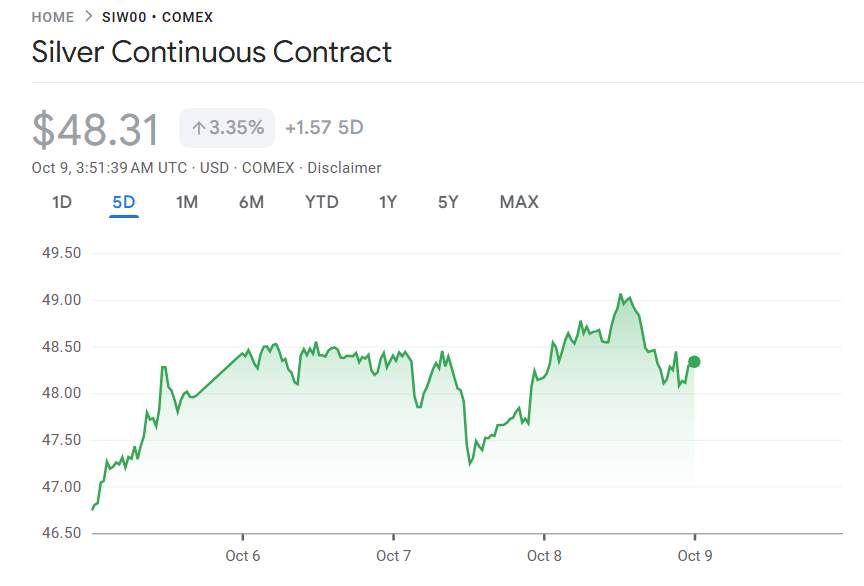864x586 pixels.
Task: Switch to the 1M time range
Action: pyautogui.click(x=187, y=202)
